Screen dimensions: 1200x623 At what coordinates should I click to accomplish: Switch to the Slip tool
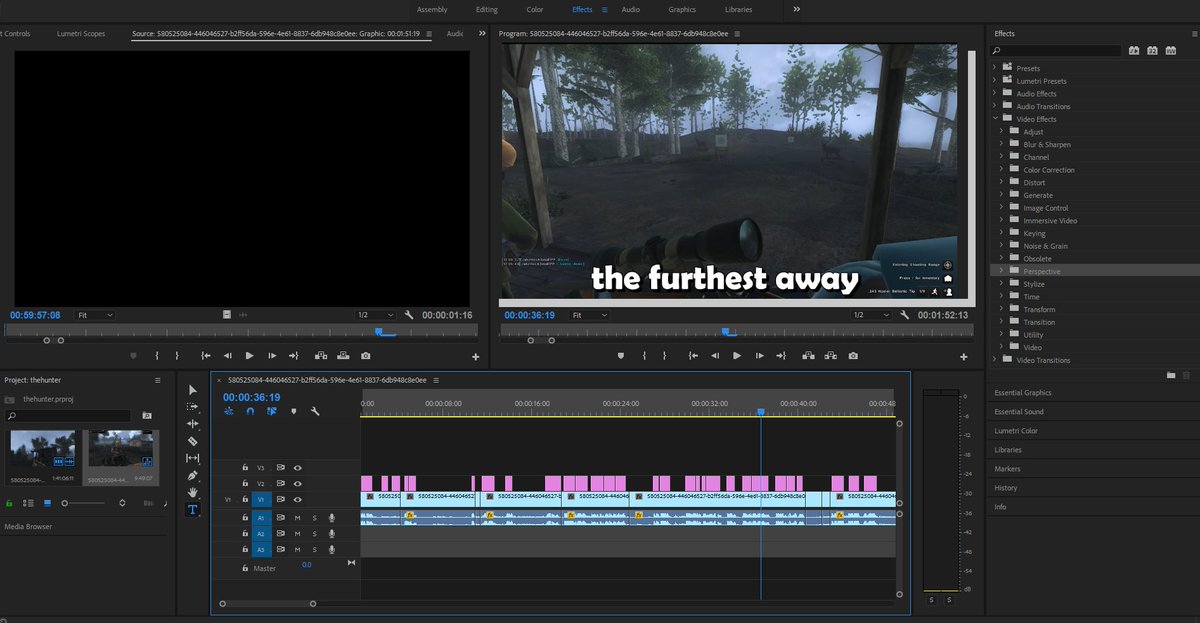point(193,458)
